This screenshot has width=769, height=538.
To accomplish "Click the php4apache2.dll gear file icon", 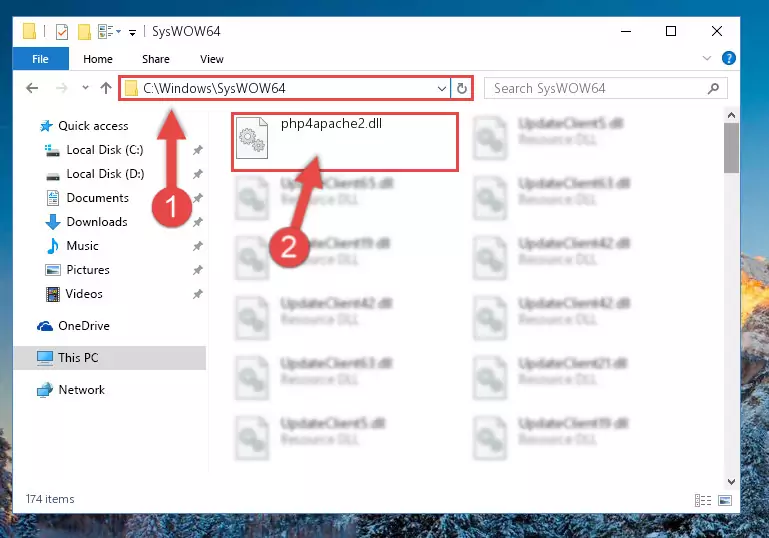I will point(252,138).
